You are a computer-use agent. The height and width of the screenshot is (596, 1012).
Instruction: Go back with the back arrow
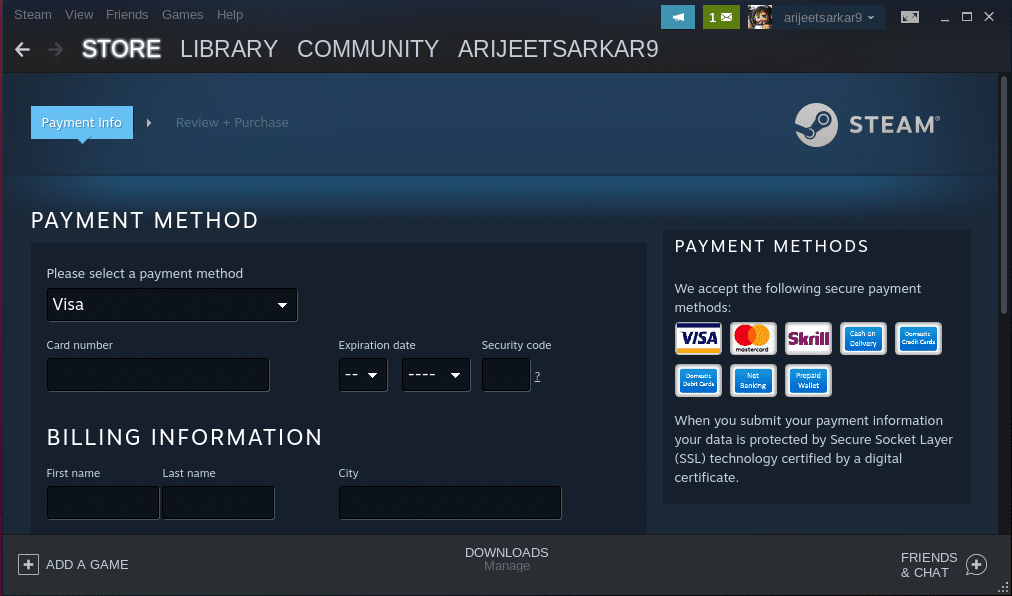coord(23,50)
